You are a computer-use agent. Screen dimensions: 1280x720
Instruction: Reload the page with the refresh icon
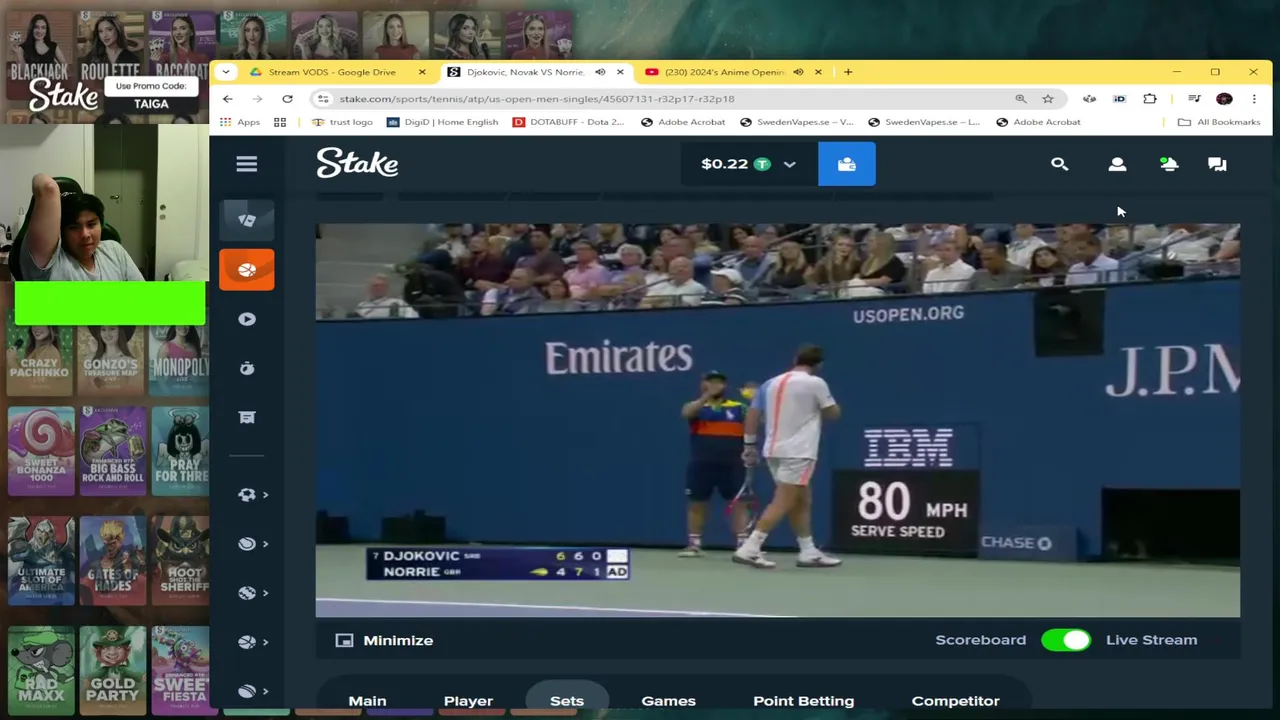[x=287, y=99]
